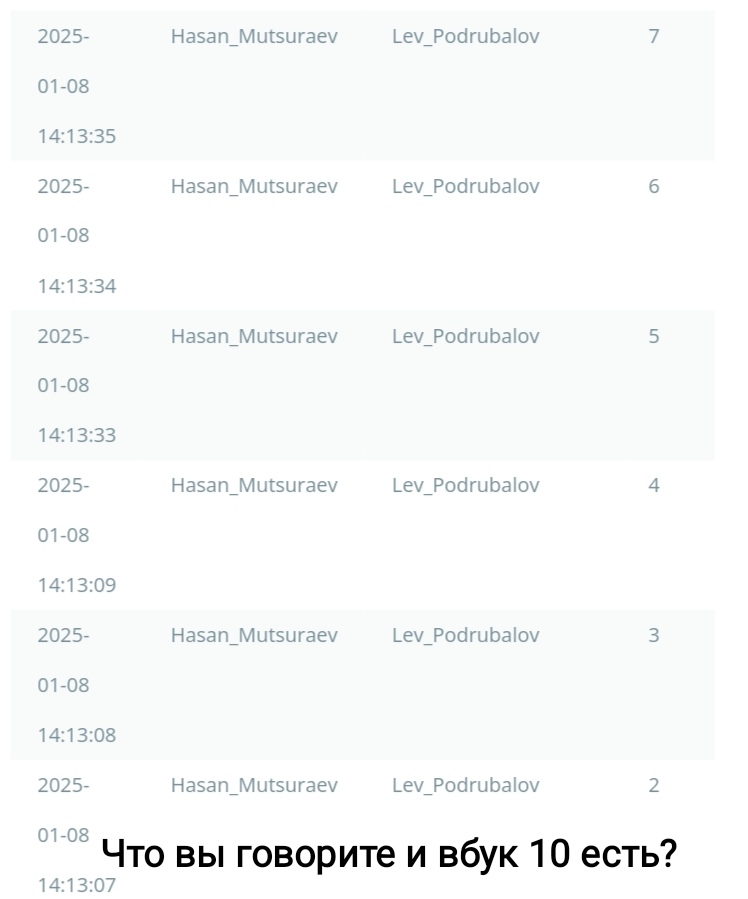Click Hasan_Mutsuraev in the 14:13:33 row
748x899 pixels.
(254, 336)
